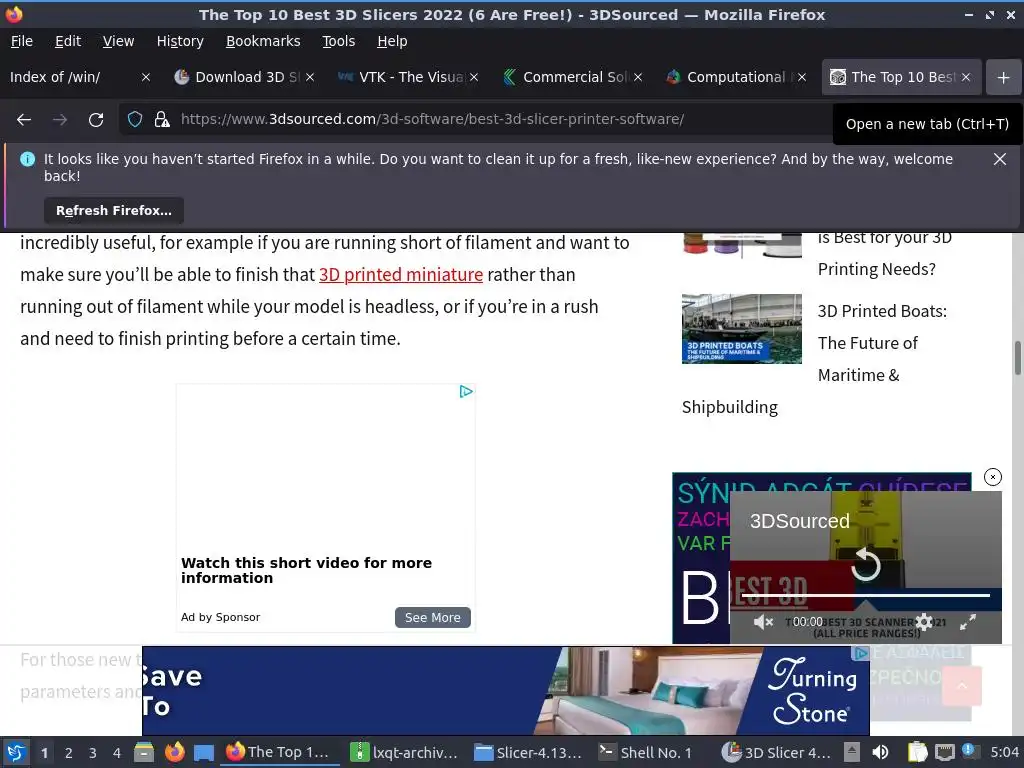Viewport: 1024px width, 768px height.
Task: Expand video player to fullscreen
Action: click(x=968, y=622)
